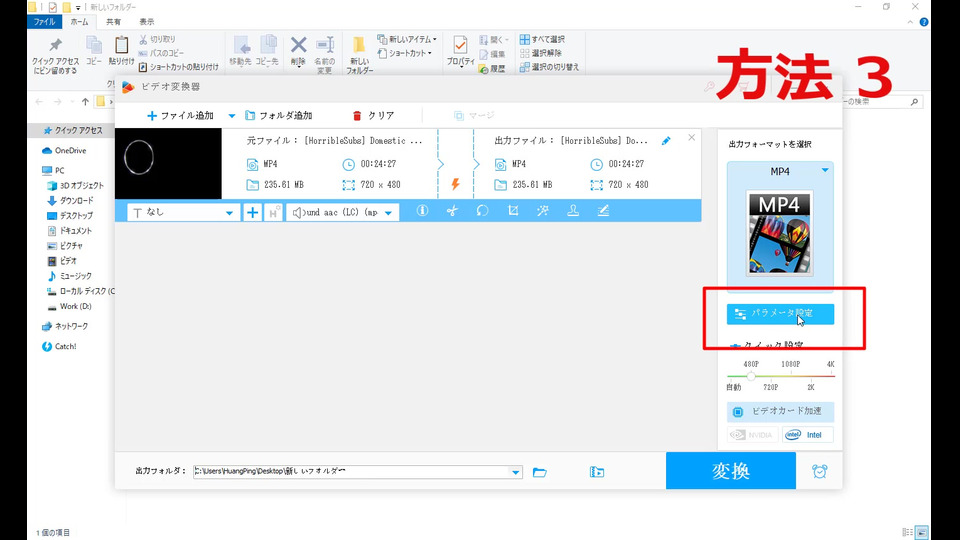Click the Explorer 削除 delete icon
This screenshot has height=540, width=960.
pos(298,51)
